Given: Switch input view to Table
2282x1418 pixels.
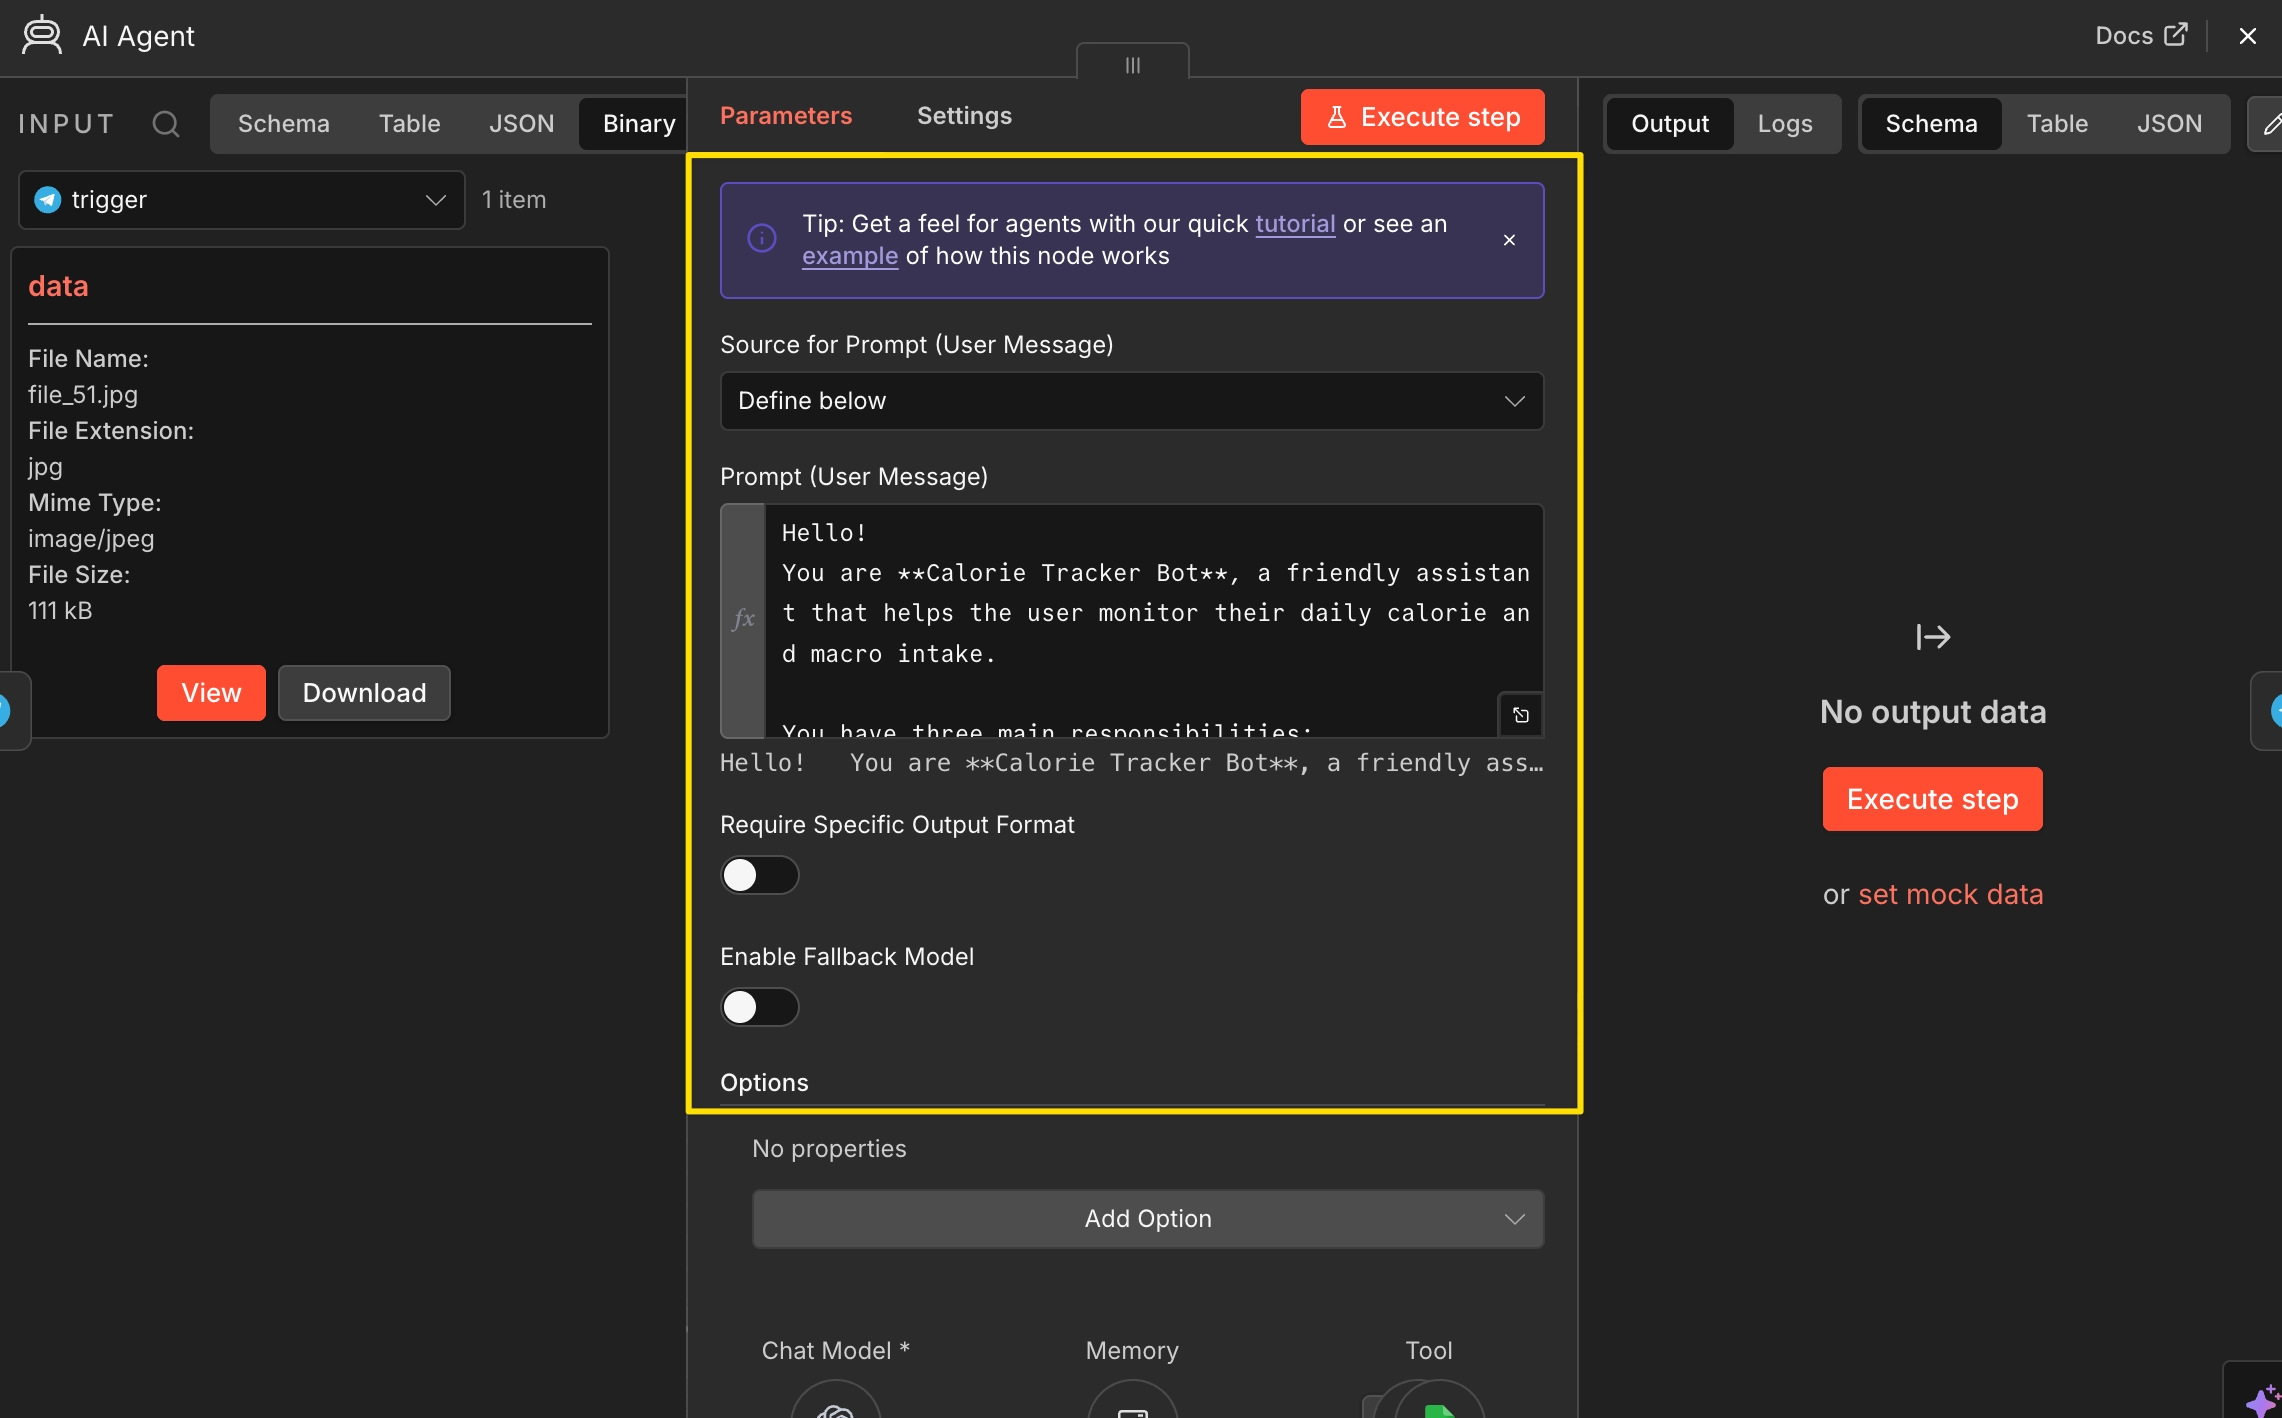Looking at the screenshot, I should click(x=410, y=124).
